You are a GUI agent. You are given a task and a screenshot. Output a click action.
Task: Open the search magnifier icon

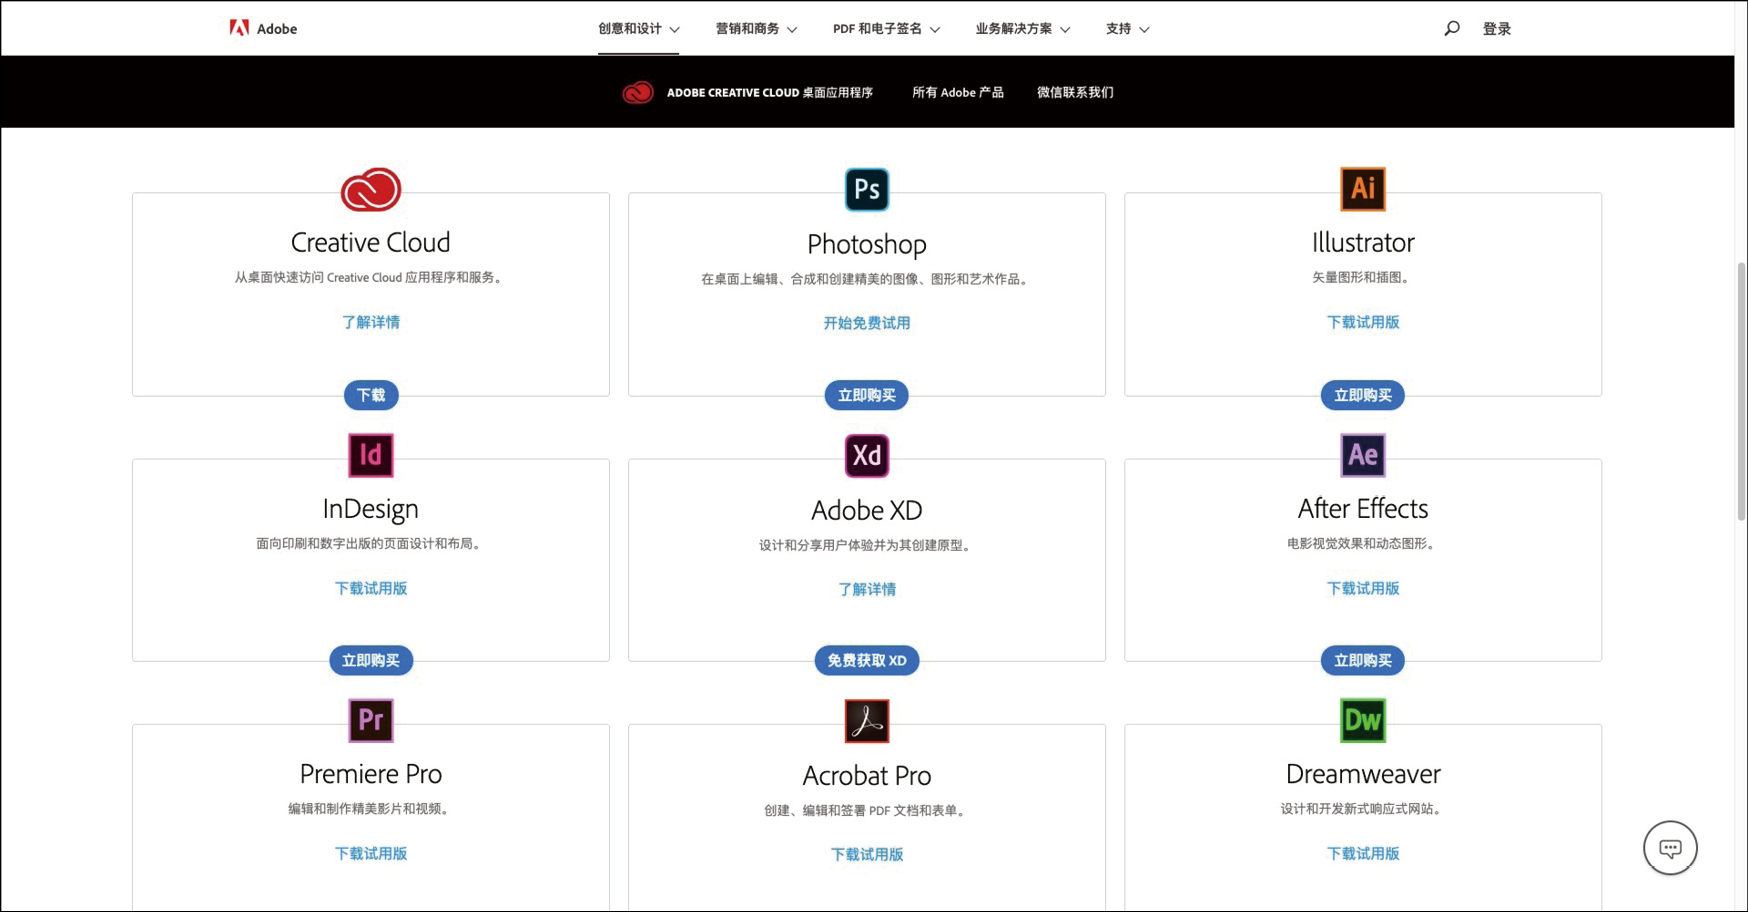[1451, 28]
